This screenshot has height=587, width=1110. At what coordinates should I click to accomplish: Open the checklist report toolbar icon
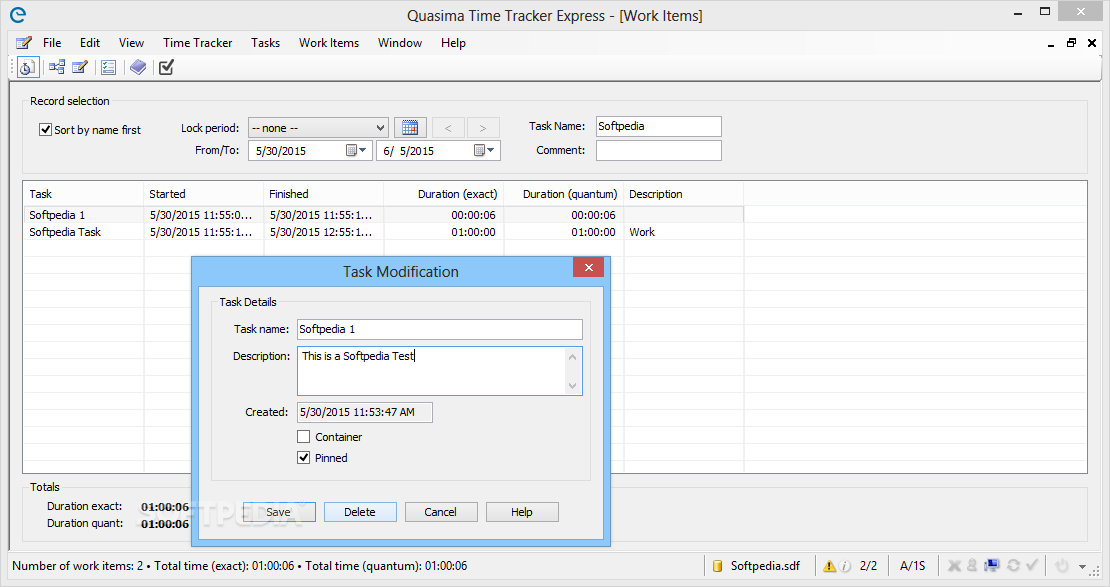click(x=108, y=67)
